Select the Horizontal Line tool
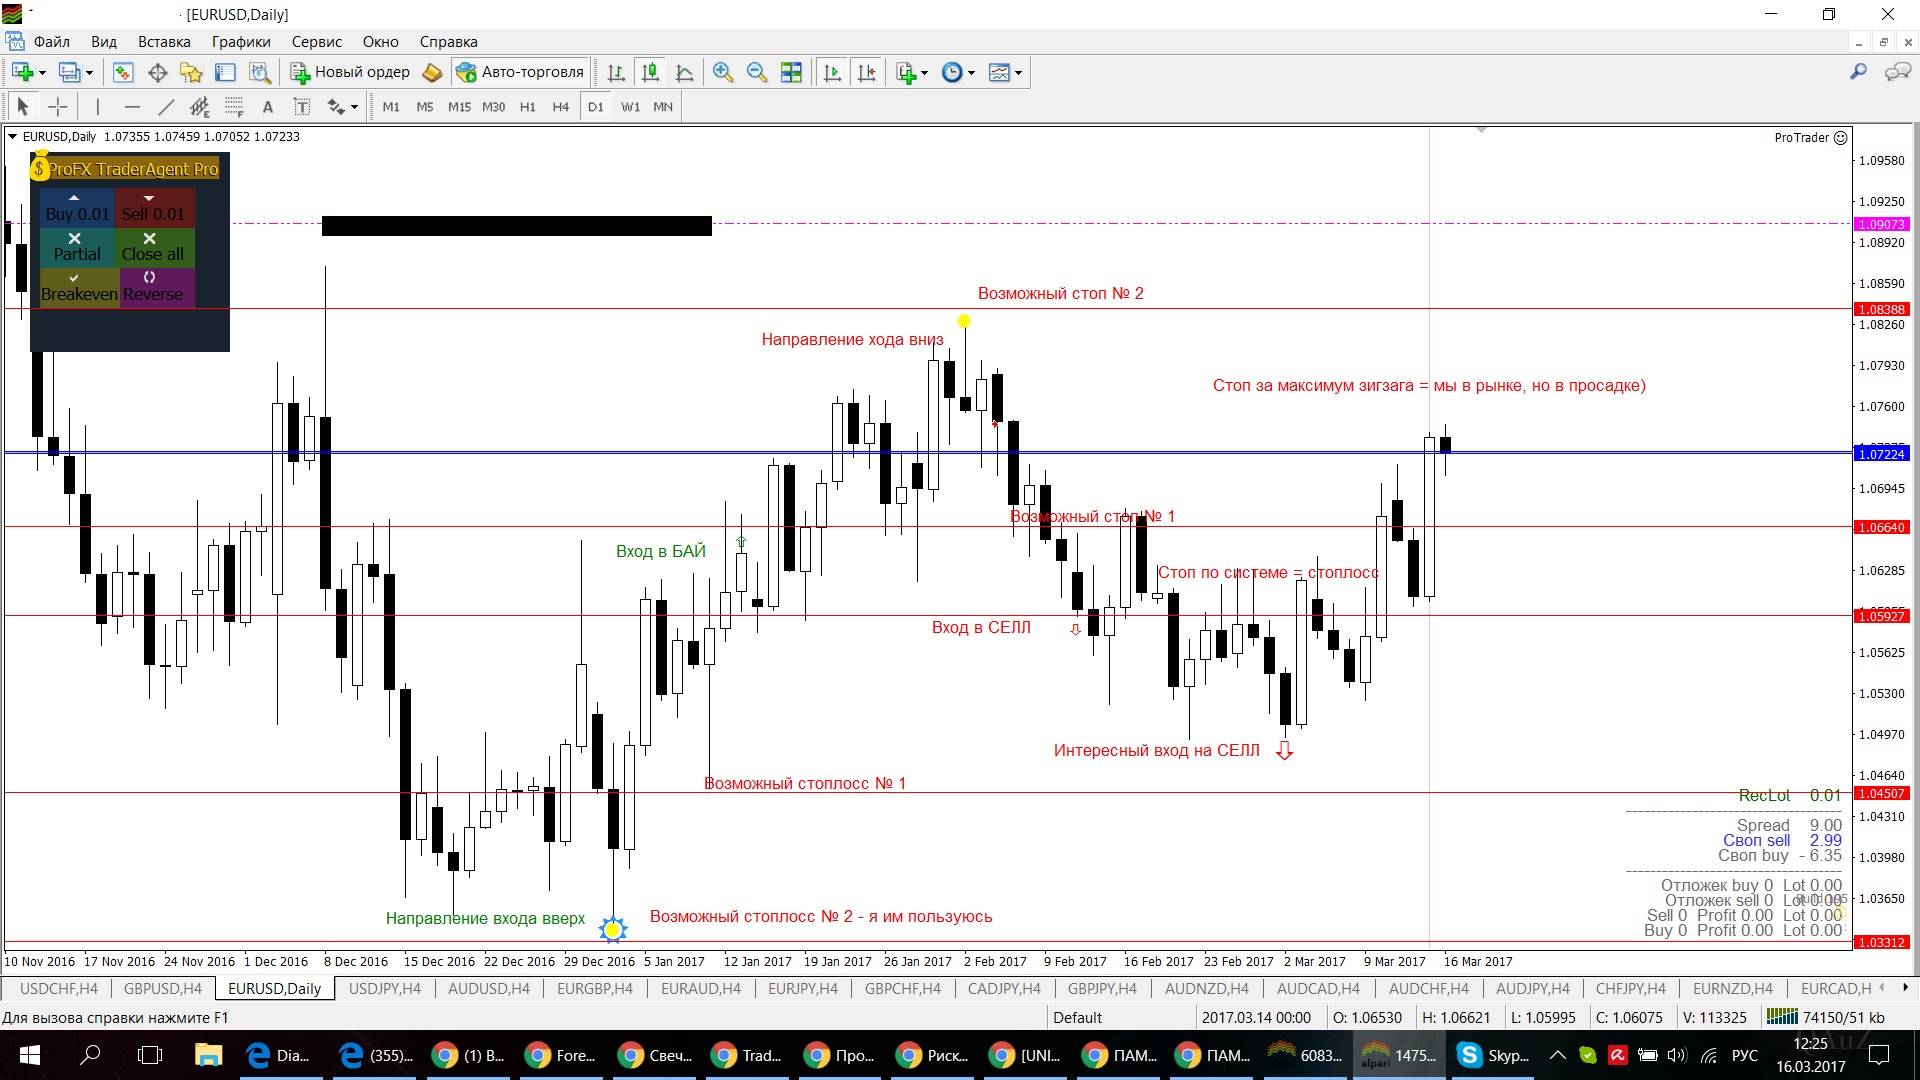This screenshot has height=1080, width=1920. pyautogui.click(x=132, y=106)
